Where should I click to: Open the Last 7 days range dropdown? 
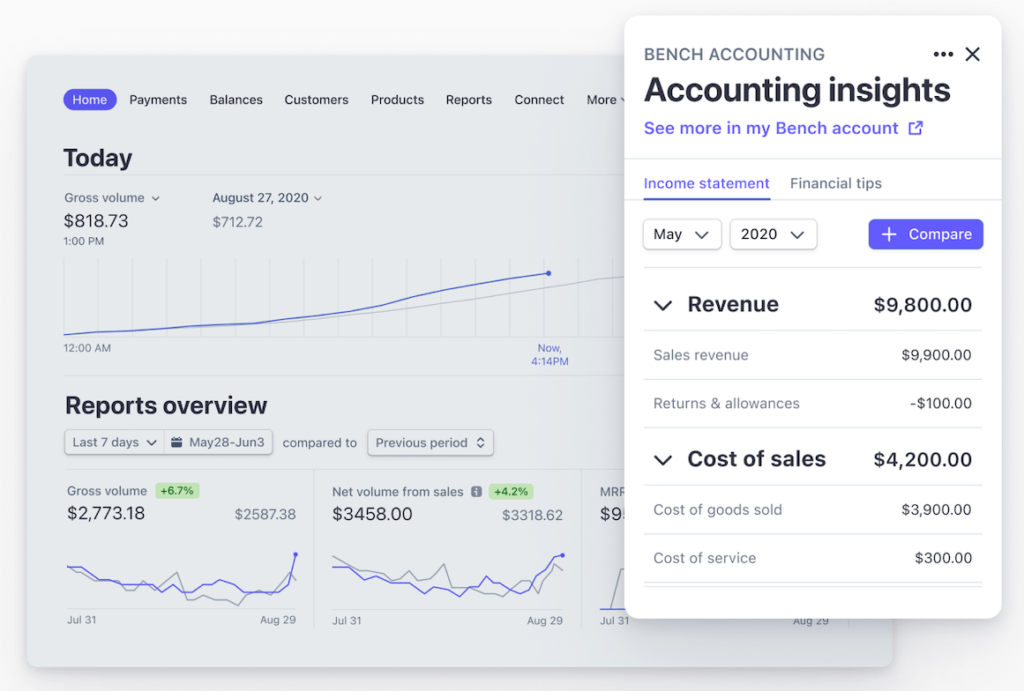[114, 442]
